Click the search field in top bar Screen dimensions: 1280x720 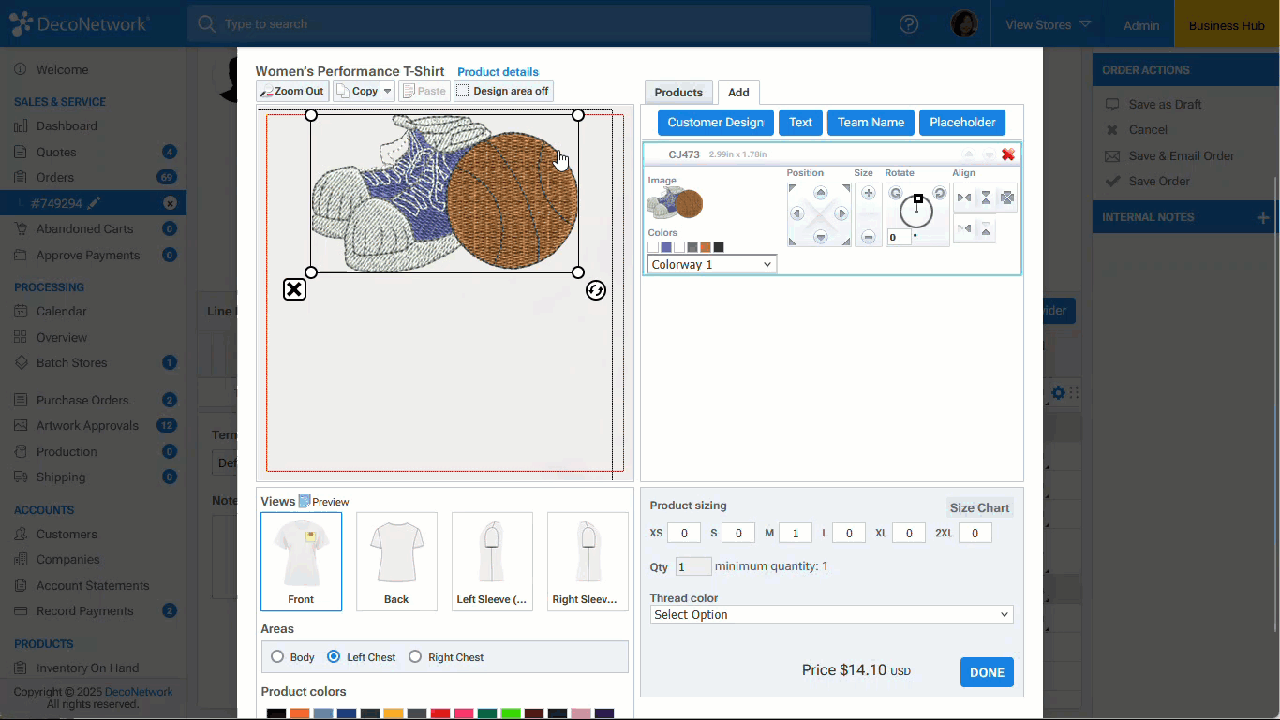(x=528, y=24)
